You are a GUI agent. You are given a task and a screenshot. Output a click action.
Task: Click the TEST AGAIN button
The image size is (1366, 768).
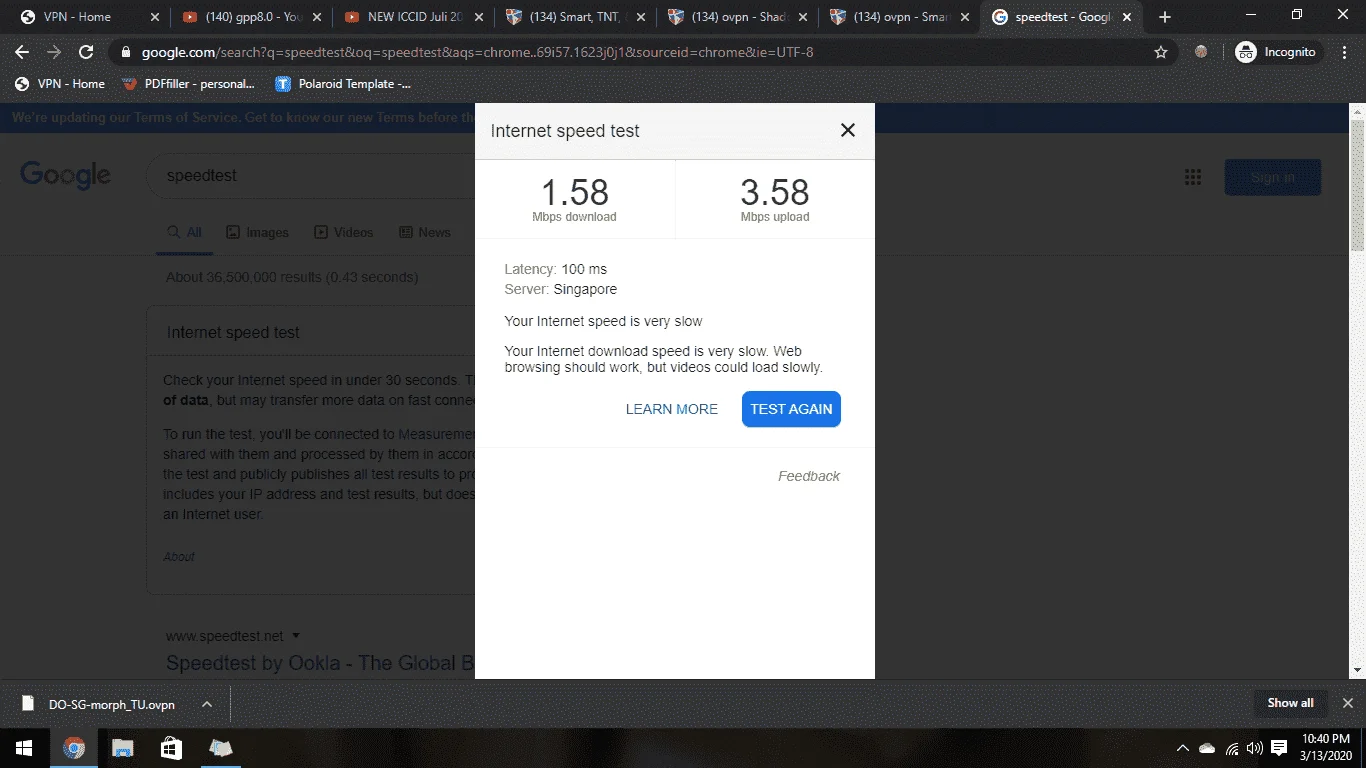pyautogui.click(x=791, y=409)
